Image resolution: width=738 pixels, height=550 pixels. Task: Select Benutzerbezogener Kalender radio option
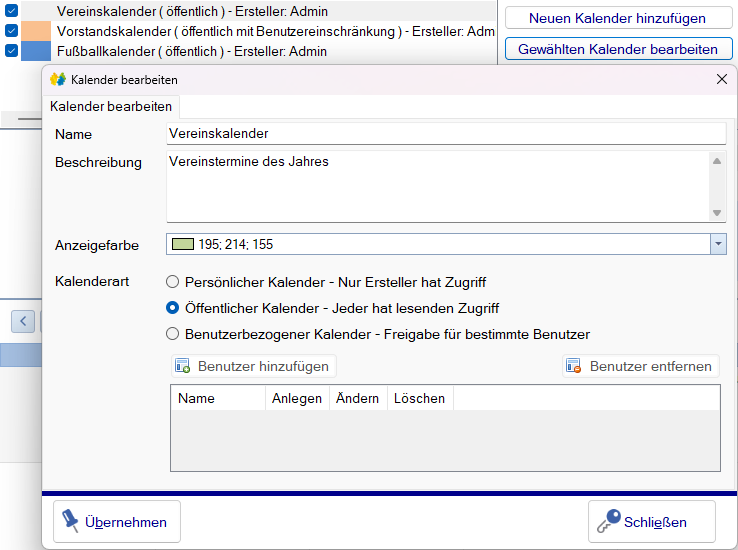[x=173, y=334]
